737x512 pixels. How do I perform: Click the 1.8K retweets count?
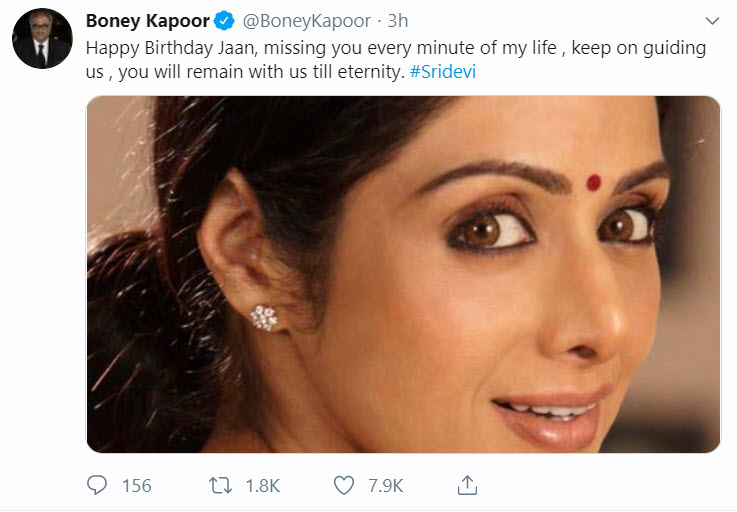click(263, 486)
